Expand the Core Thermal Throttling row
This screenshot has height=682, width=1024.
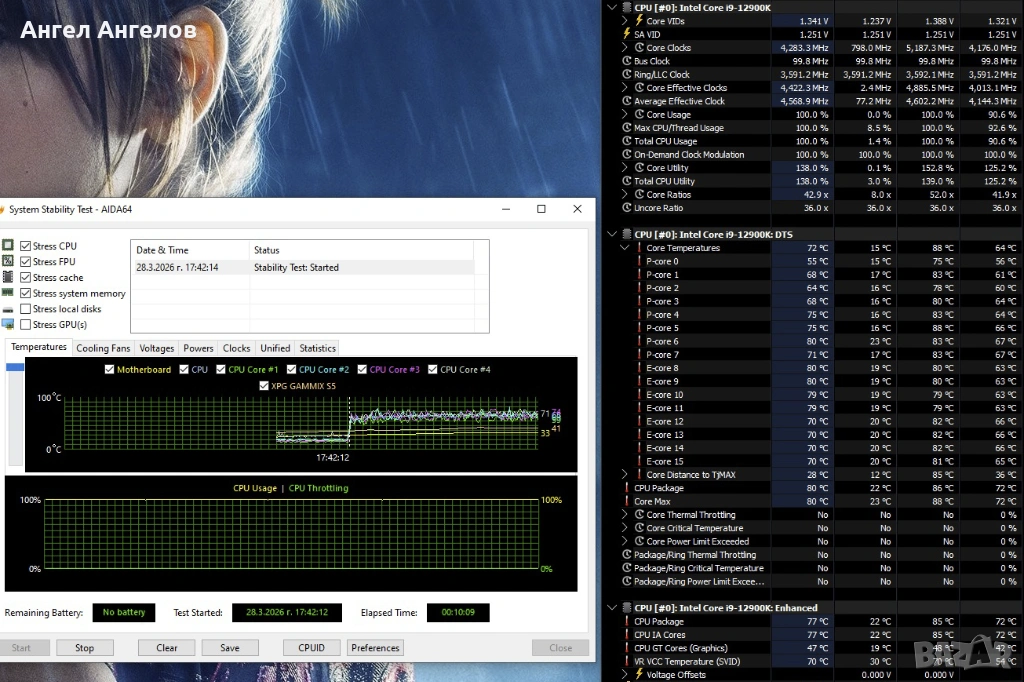click(x=625, y=515)
